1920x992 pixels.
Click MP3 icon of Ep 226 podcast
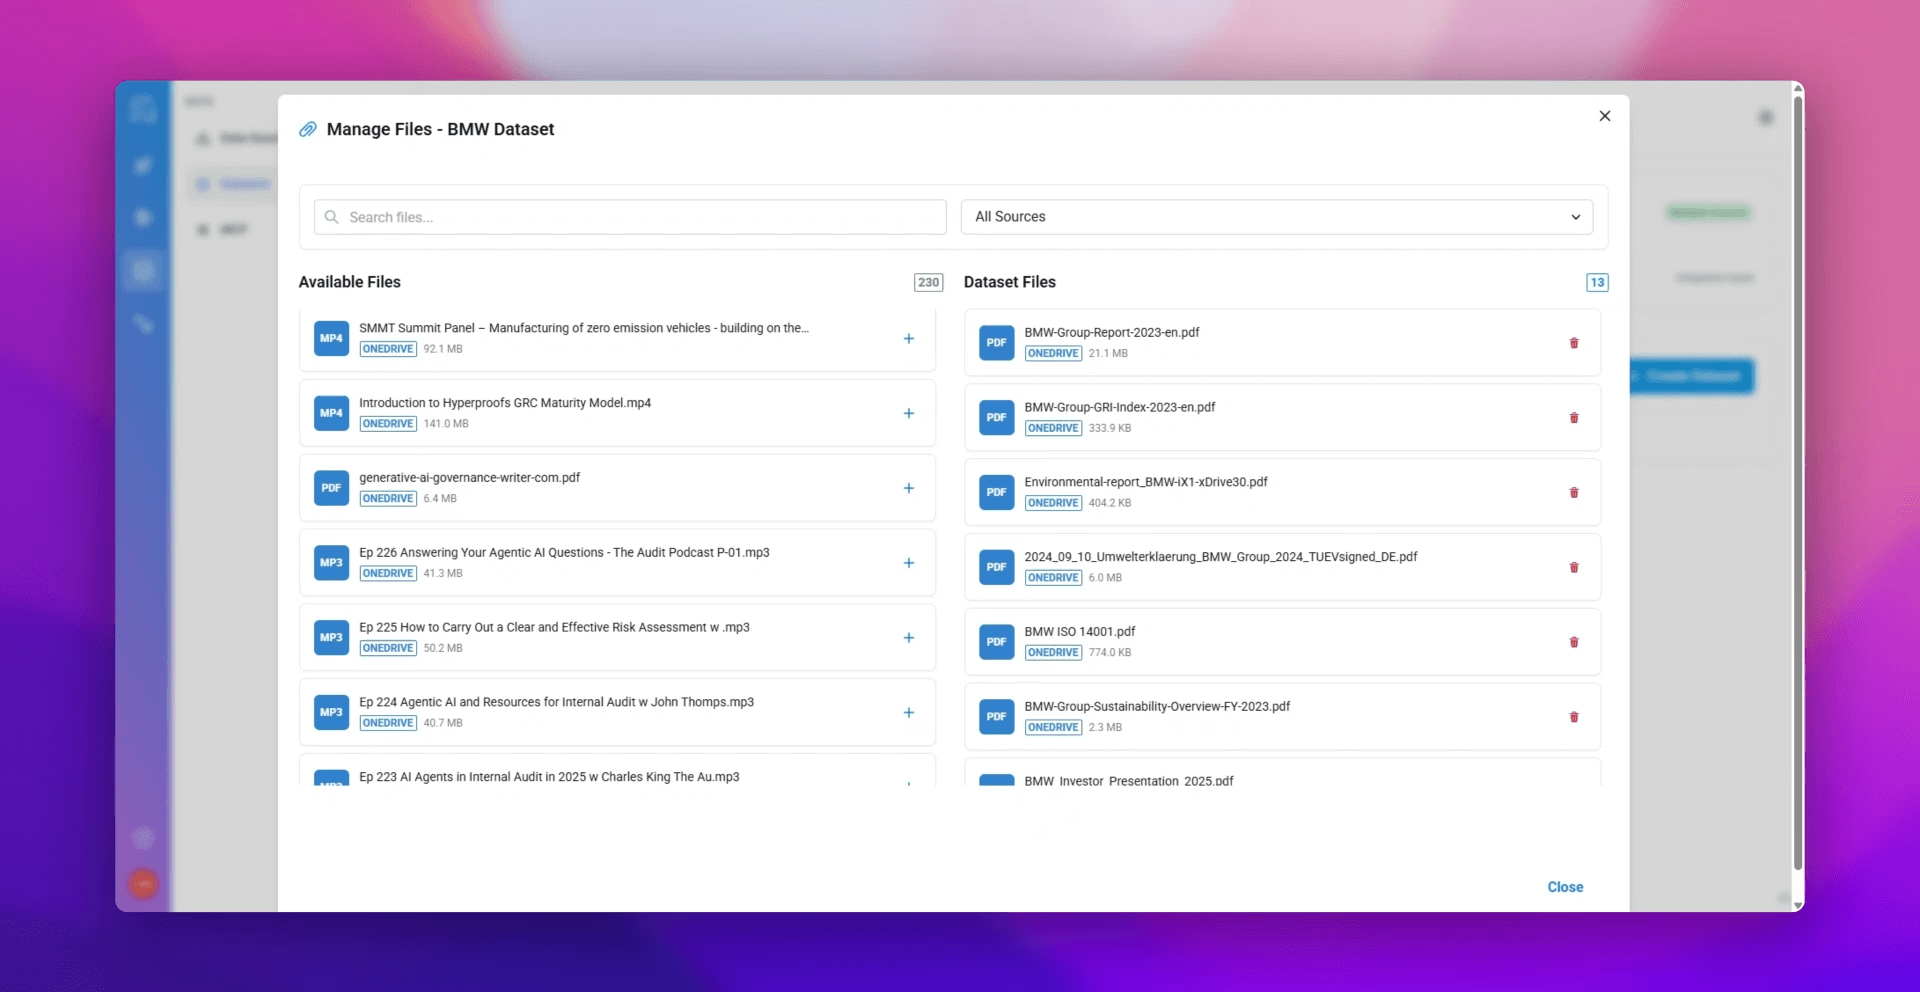coord(331,563)
